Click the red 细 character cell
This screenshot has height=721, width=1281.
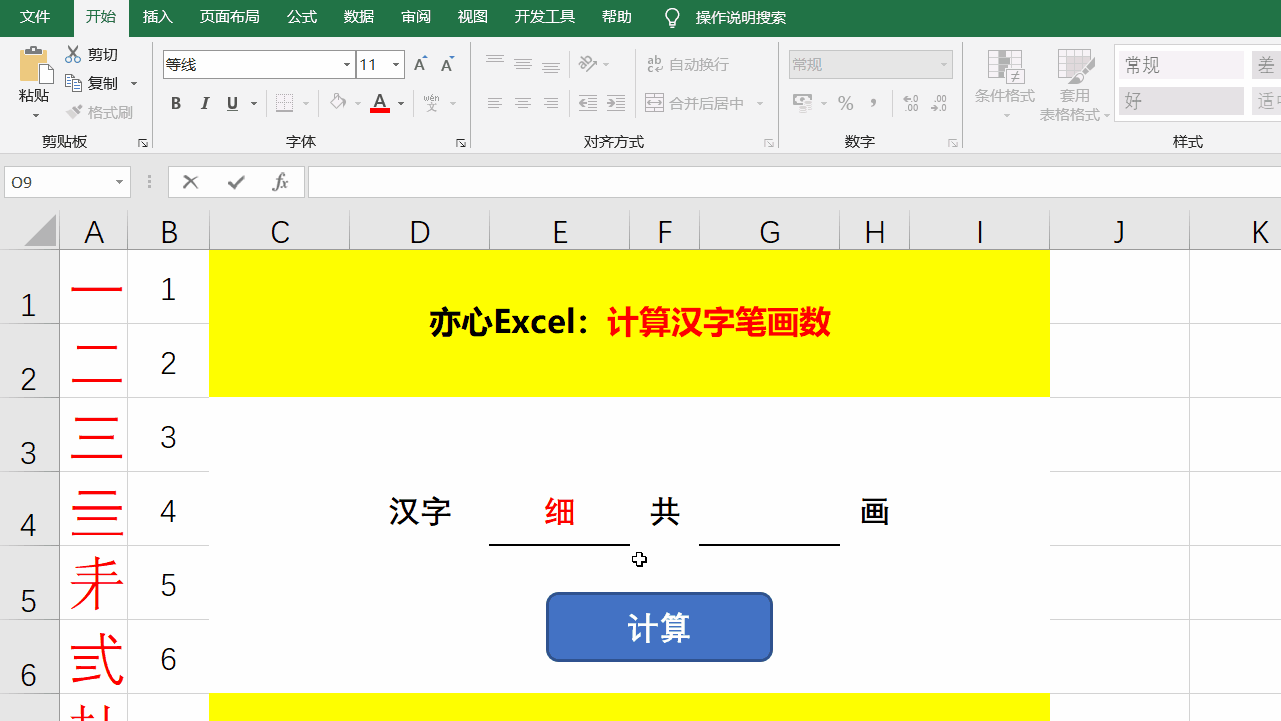[560, 512]
